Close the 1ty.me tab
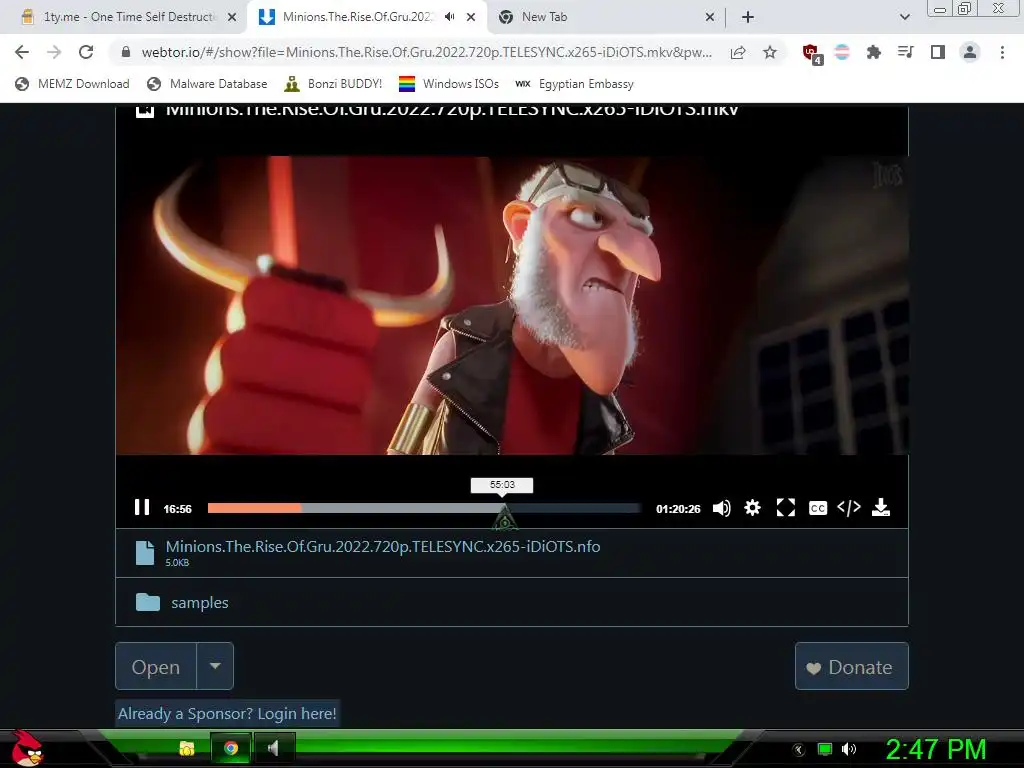 click(232, 18)
